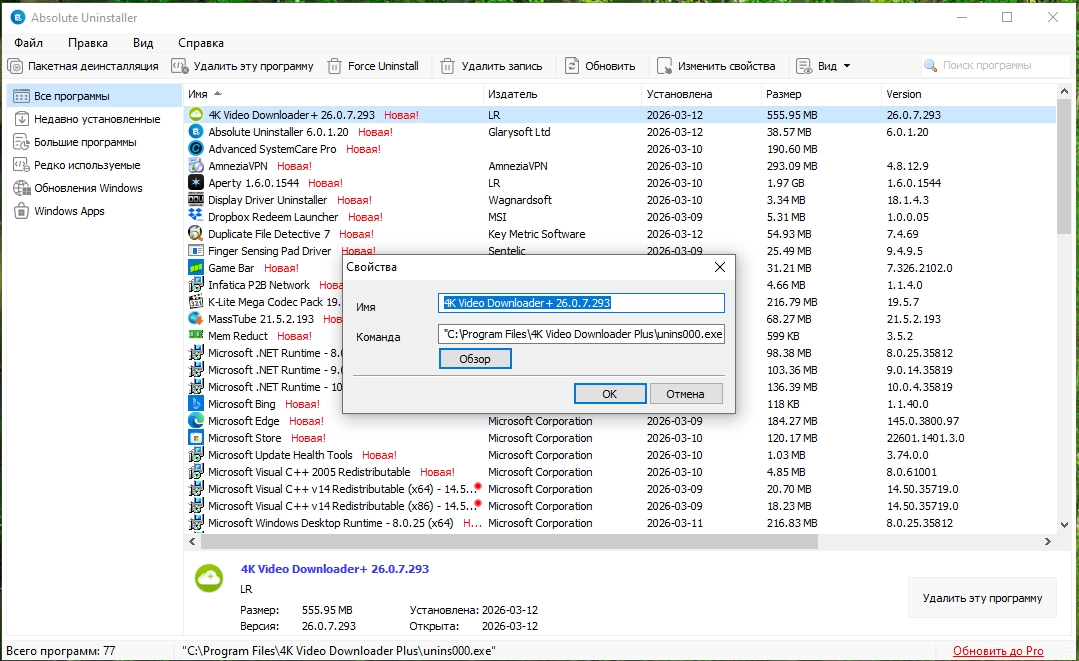This screenshot has width=1079, height=661.
Task: Click the Microsoft Edge icon
Action: (196, 421)
